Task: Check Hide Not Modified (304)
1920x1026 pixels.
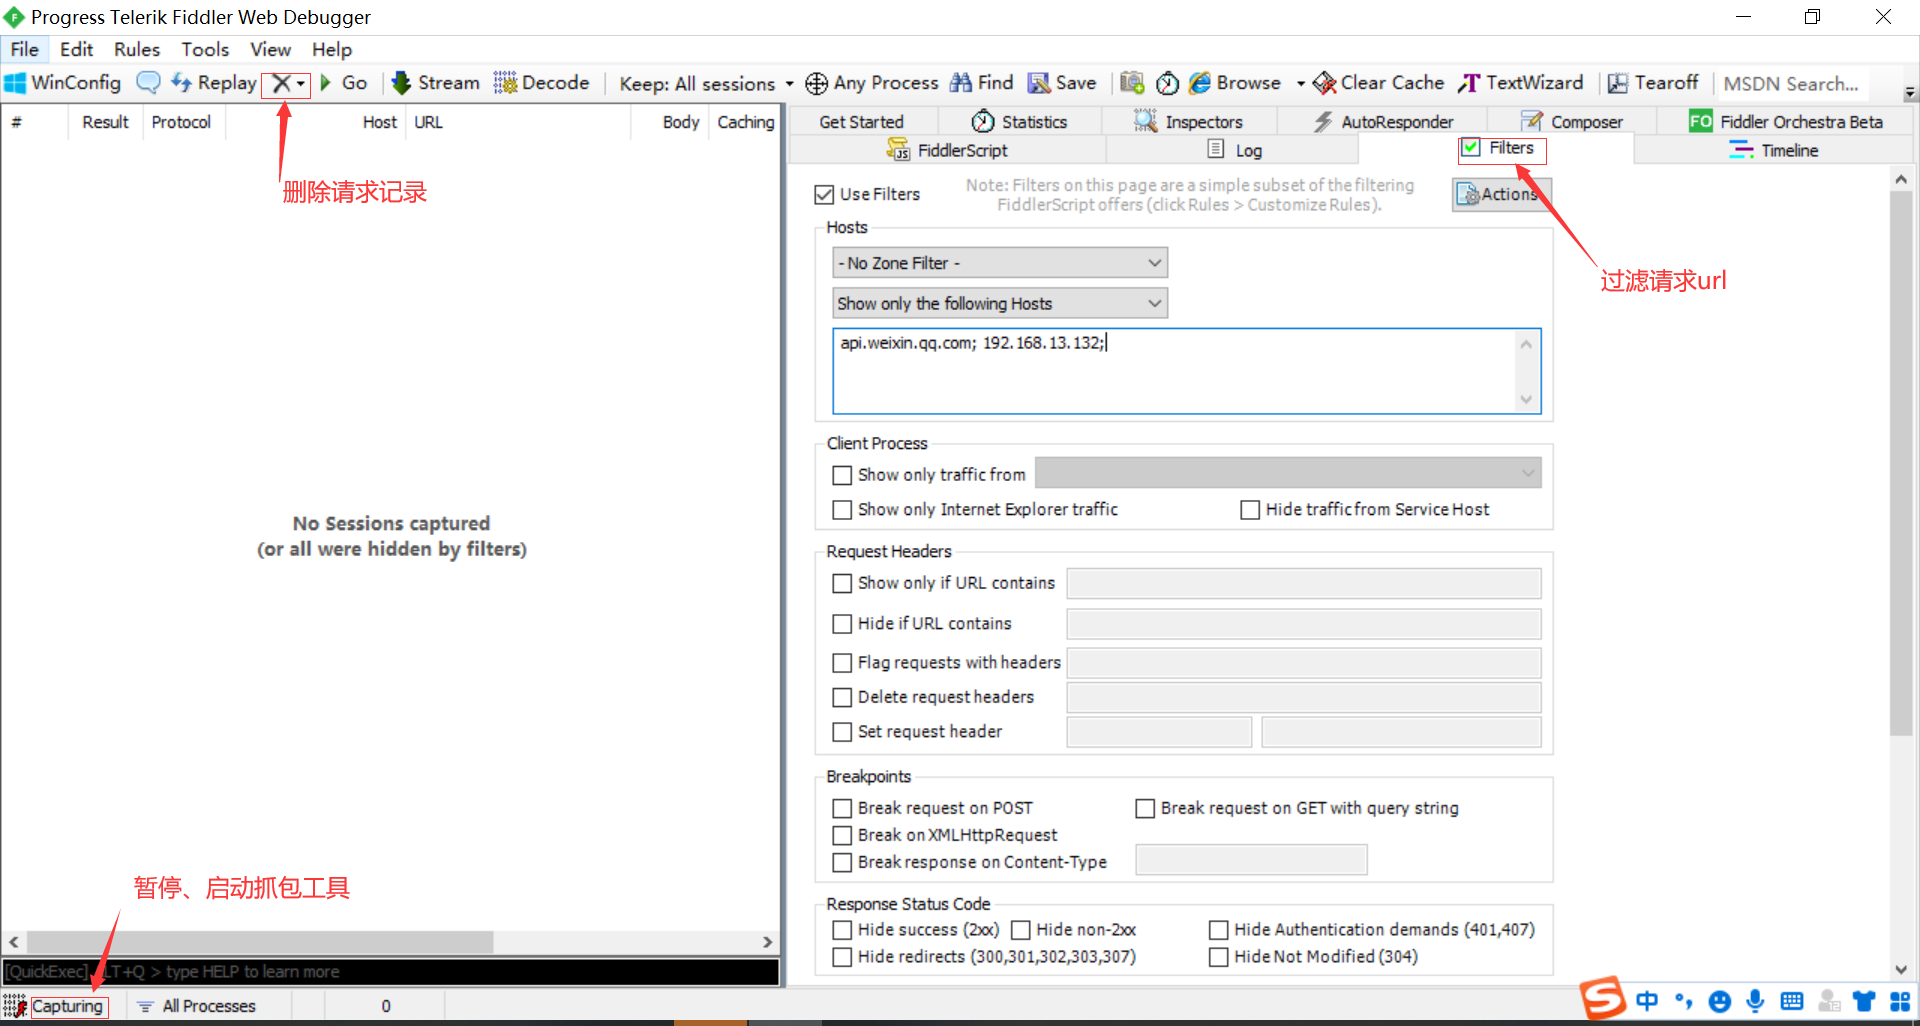Action: (x=1218, y=957)
